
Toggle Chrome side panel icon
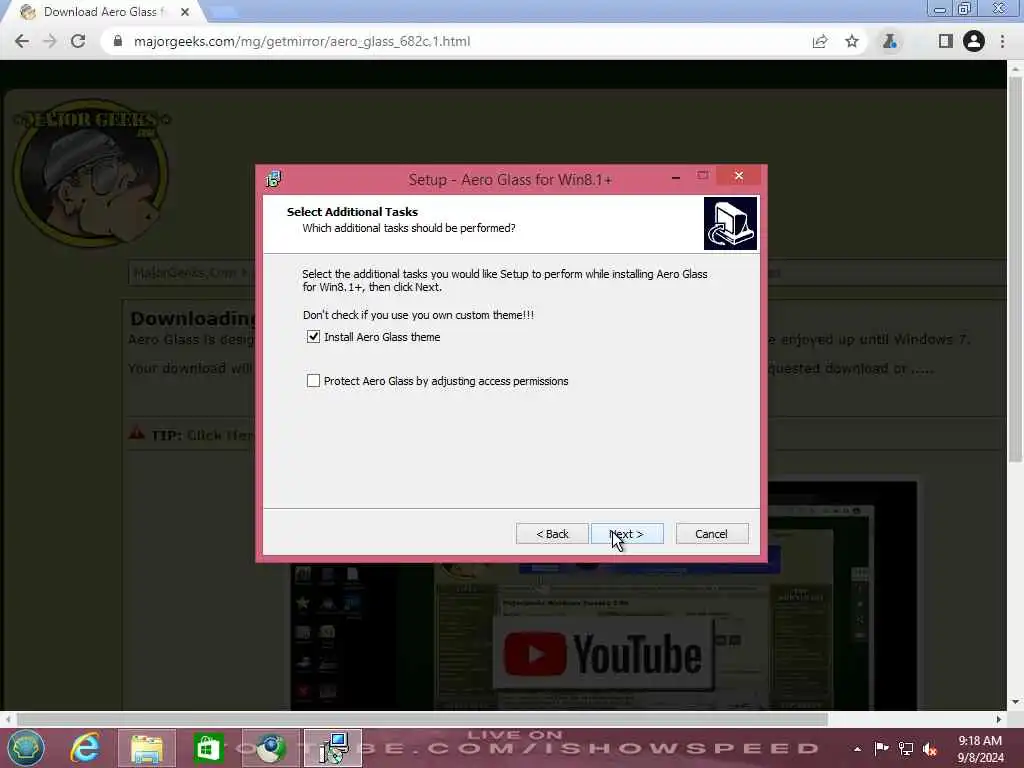(x=946, y=41)
